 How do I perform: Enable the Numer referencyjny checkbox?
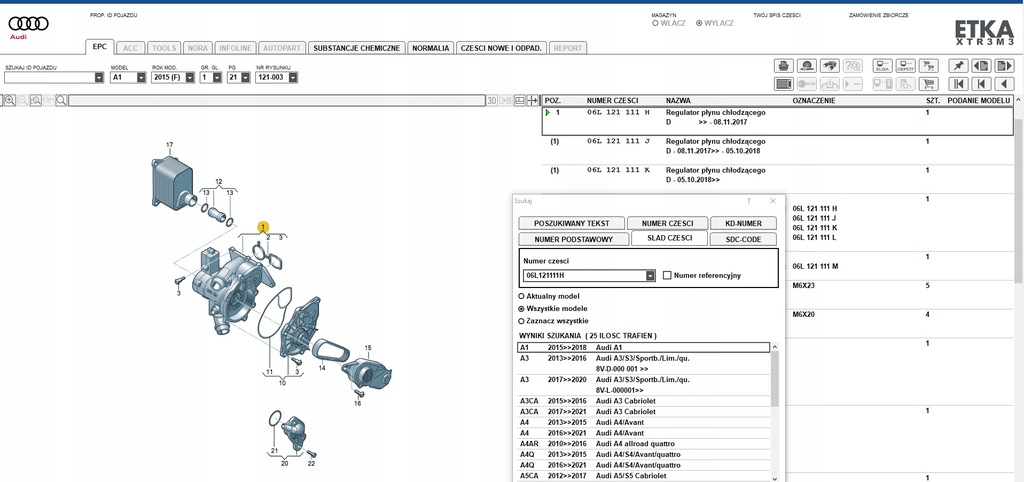[x=667, y=275]
